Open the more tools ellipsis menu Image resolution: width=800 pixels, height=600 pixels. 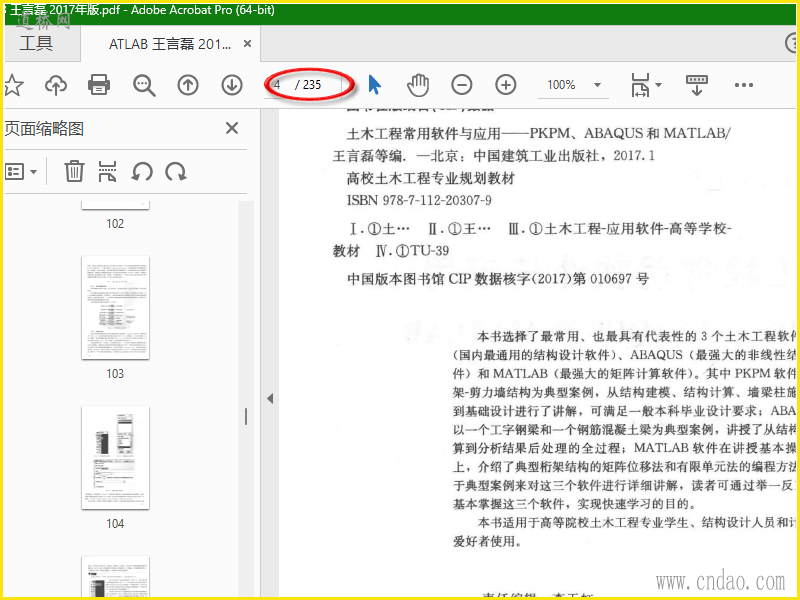[743, 85]
